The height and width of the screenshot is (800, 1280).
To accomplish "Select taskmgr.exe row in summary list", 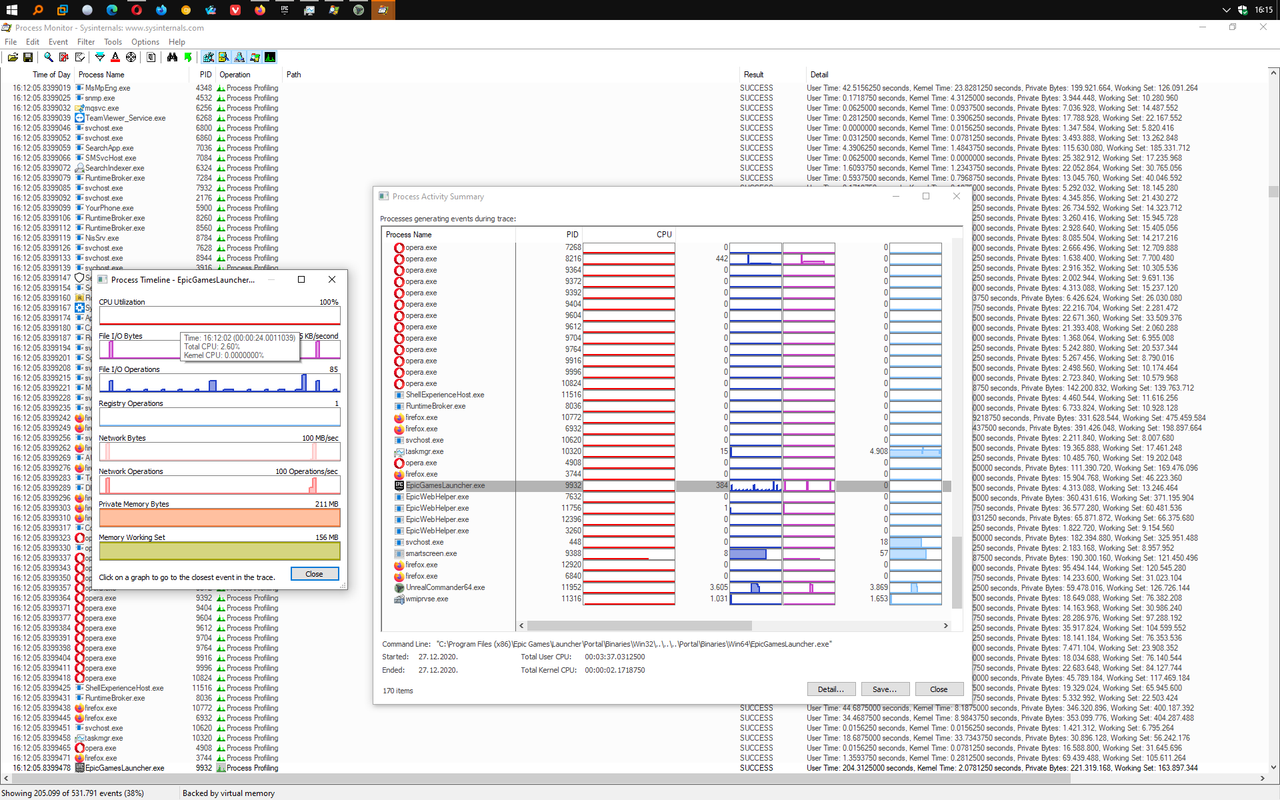I will tap(667, 451).
